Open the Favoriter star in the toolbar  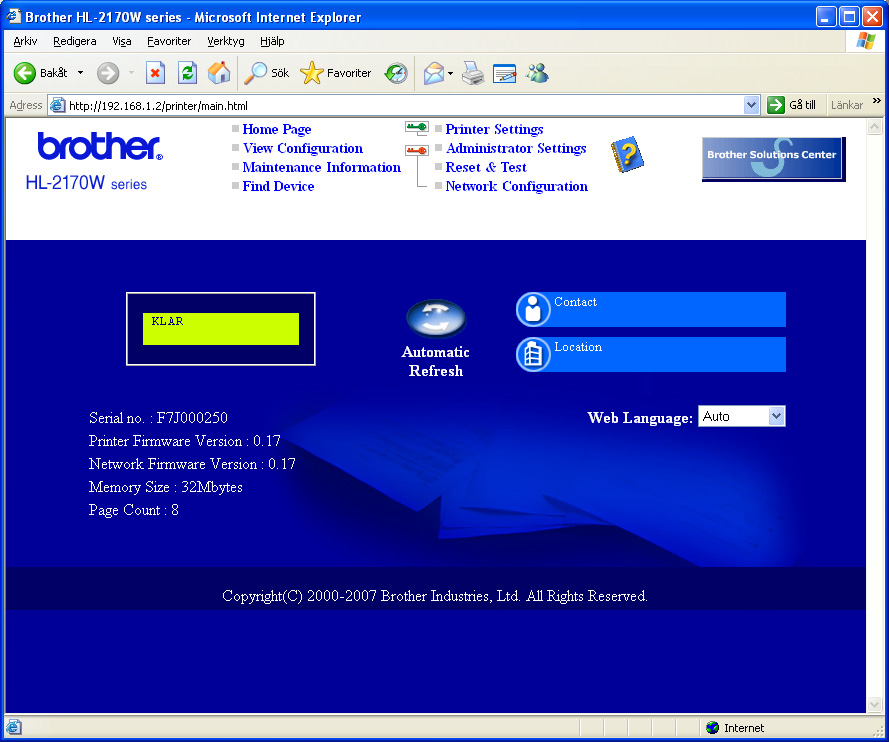point(335,73)
